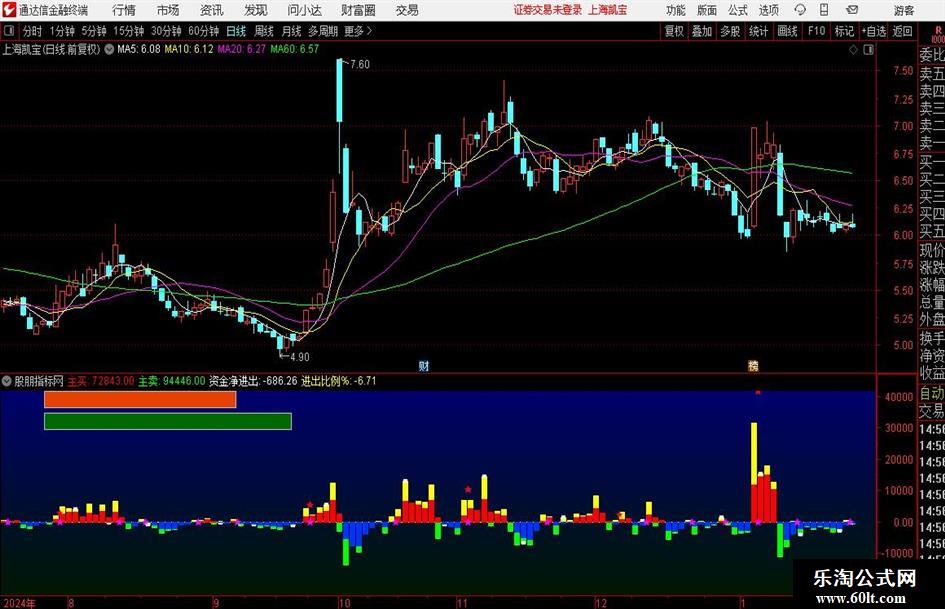Click the red R 1000 badge

pyautogui.click(x=938, y=34)
